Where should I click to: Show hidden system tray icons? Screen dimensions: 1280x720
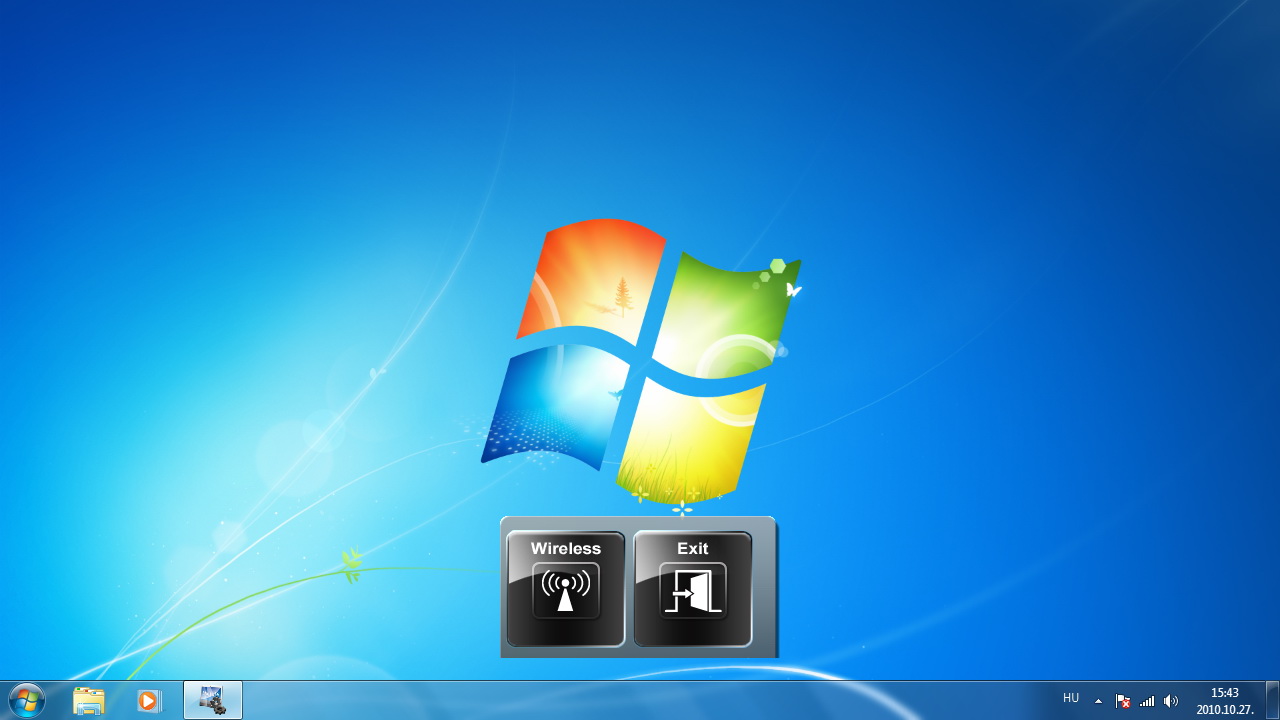pos(1099,701)
